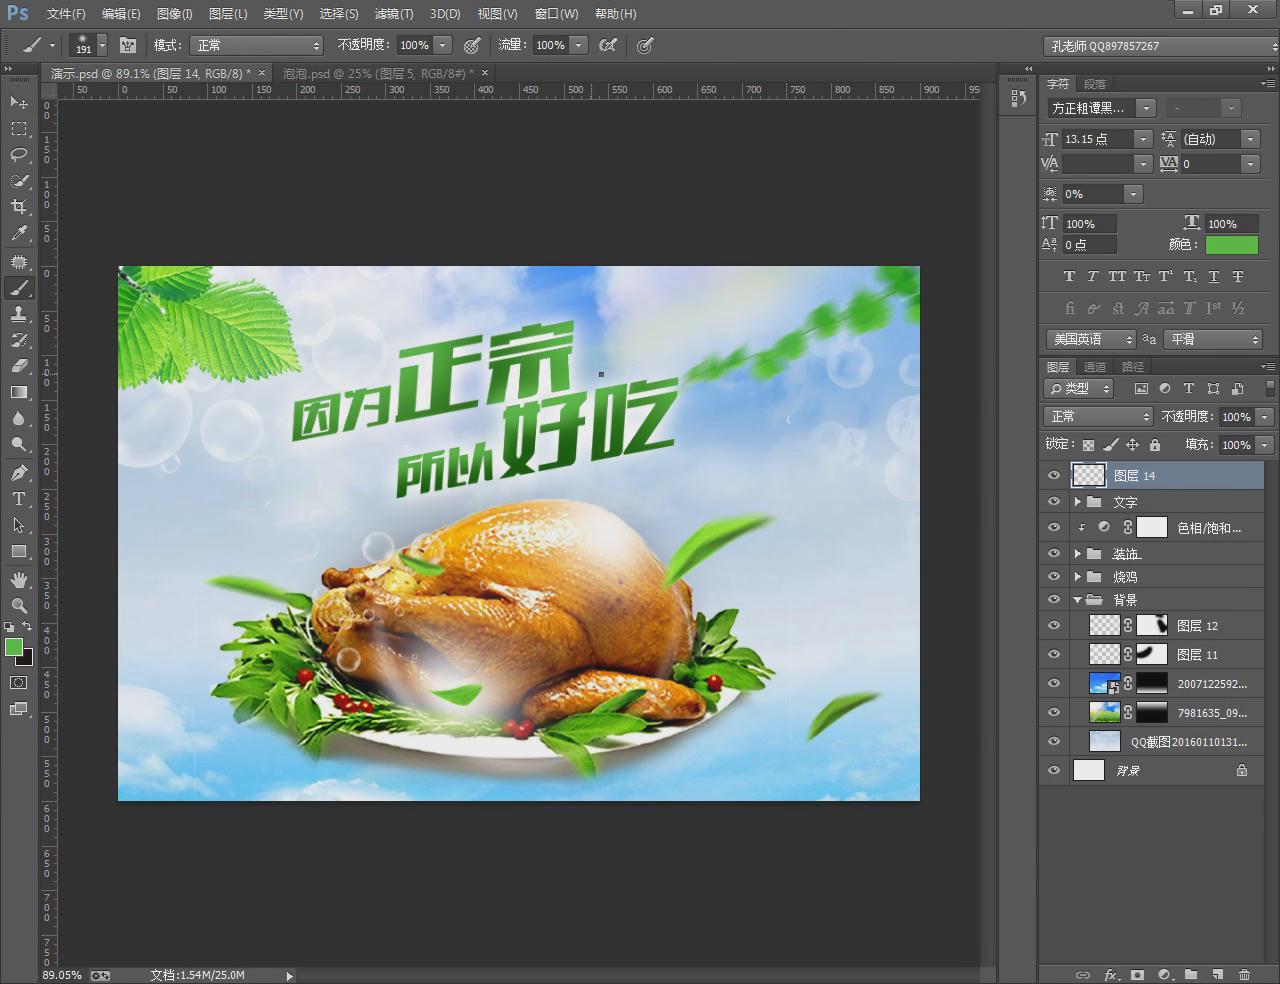Create a new group with the folder icon
Image resolution: width=1280 pixels, height=984 pixels.
1191,974
